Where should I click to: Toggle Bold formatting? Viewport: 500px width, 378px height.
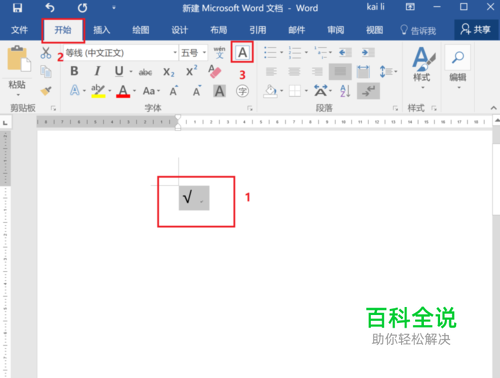[74, 71]
